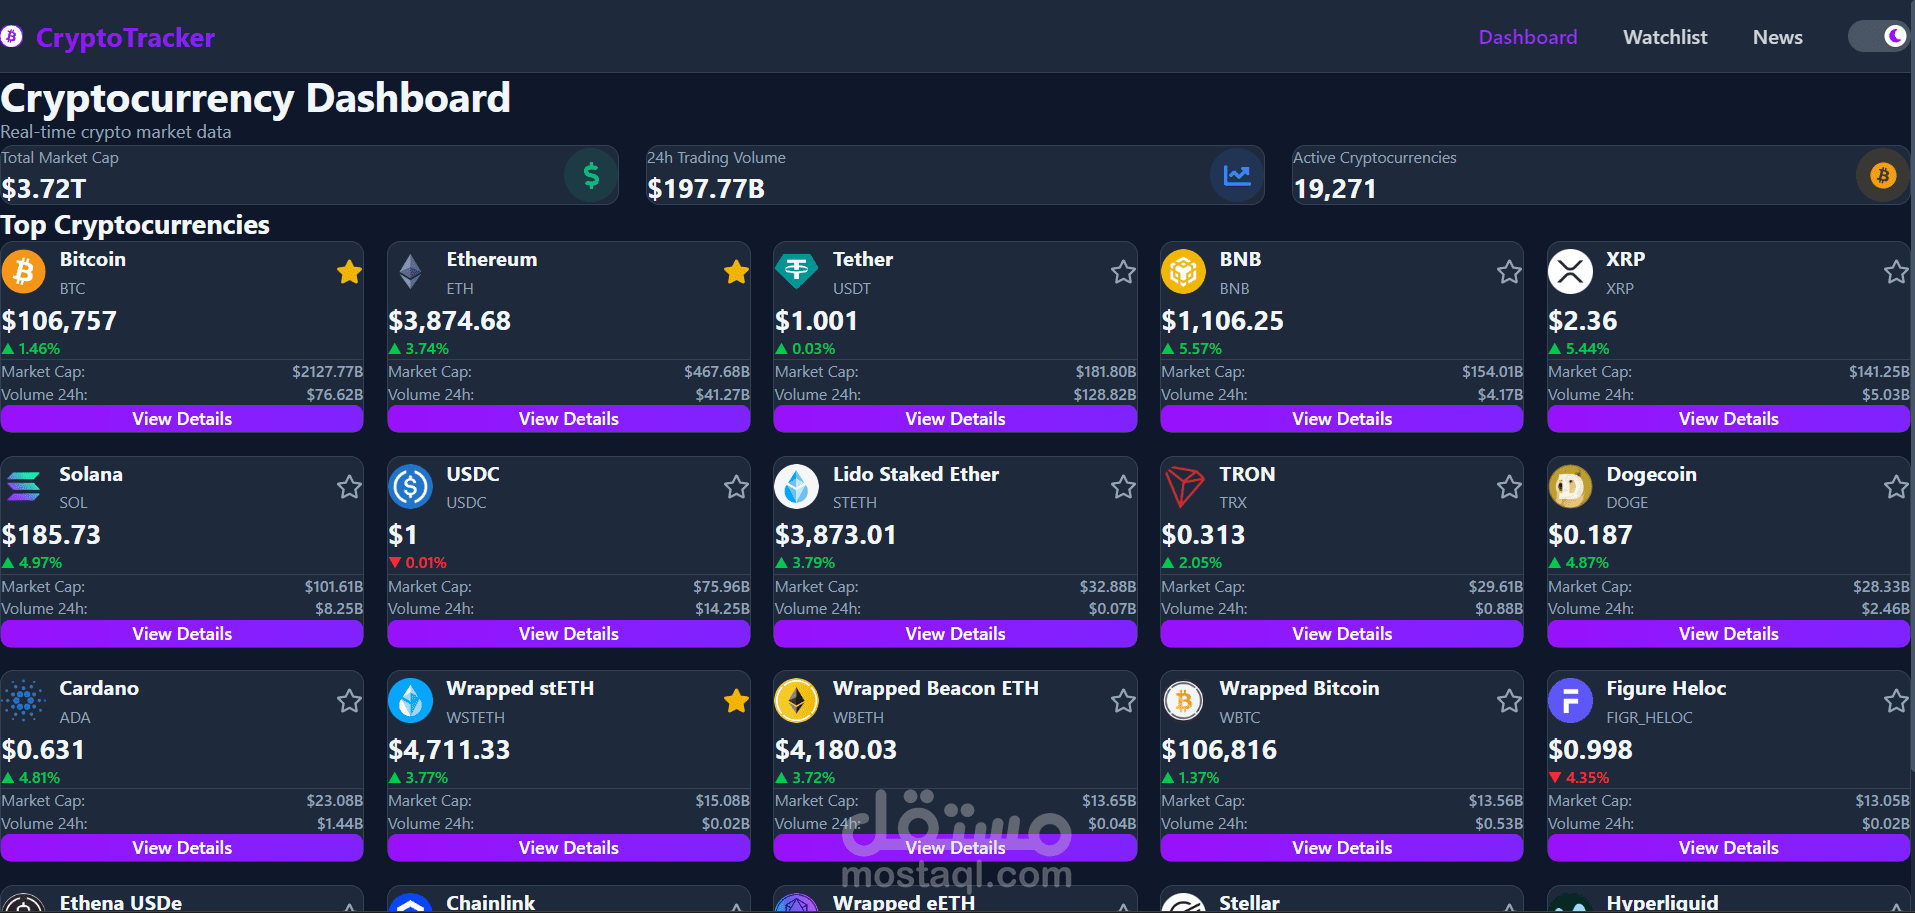Star Dogecoin for watchlist
This screenshot has height=913, width=1915.
click(1896, 487)
